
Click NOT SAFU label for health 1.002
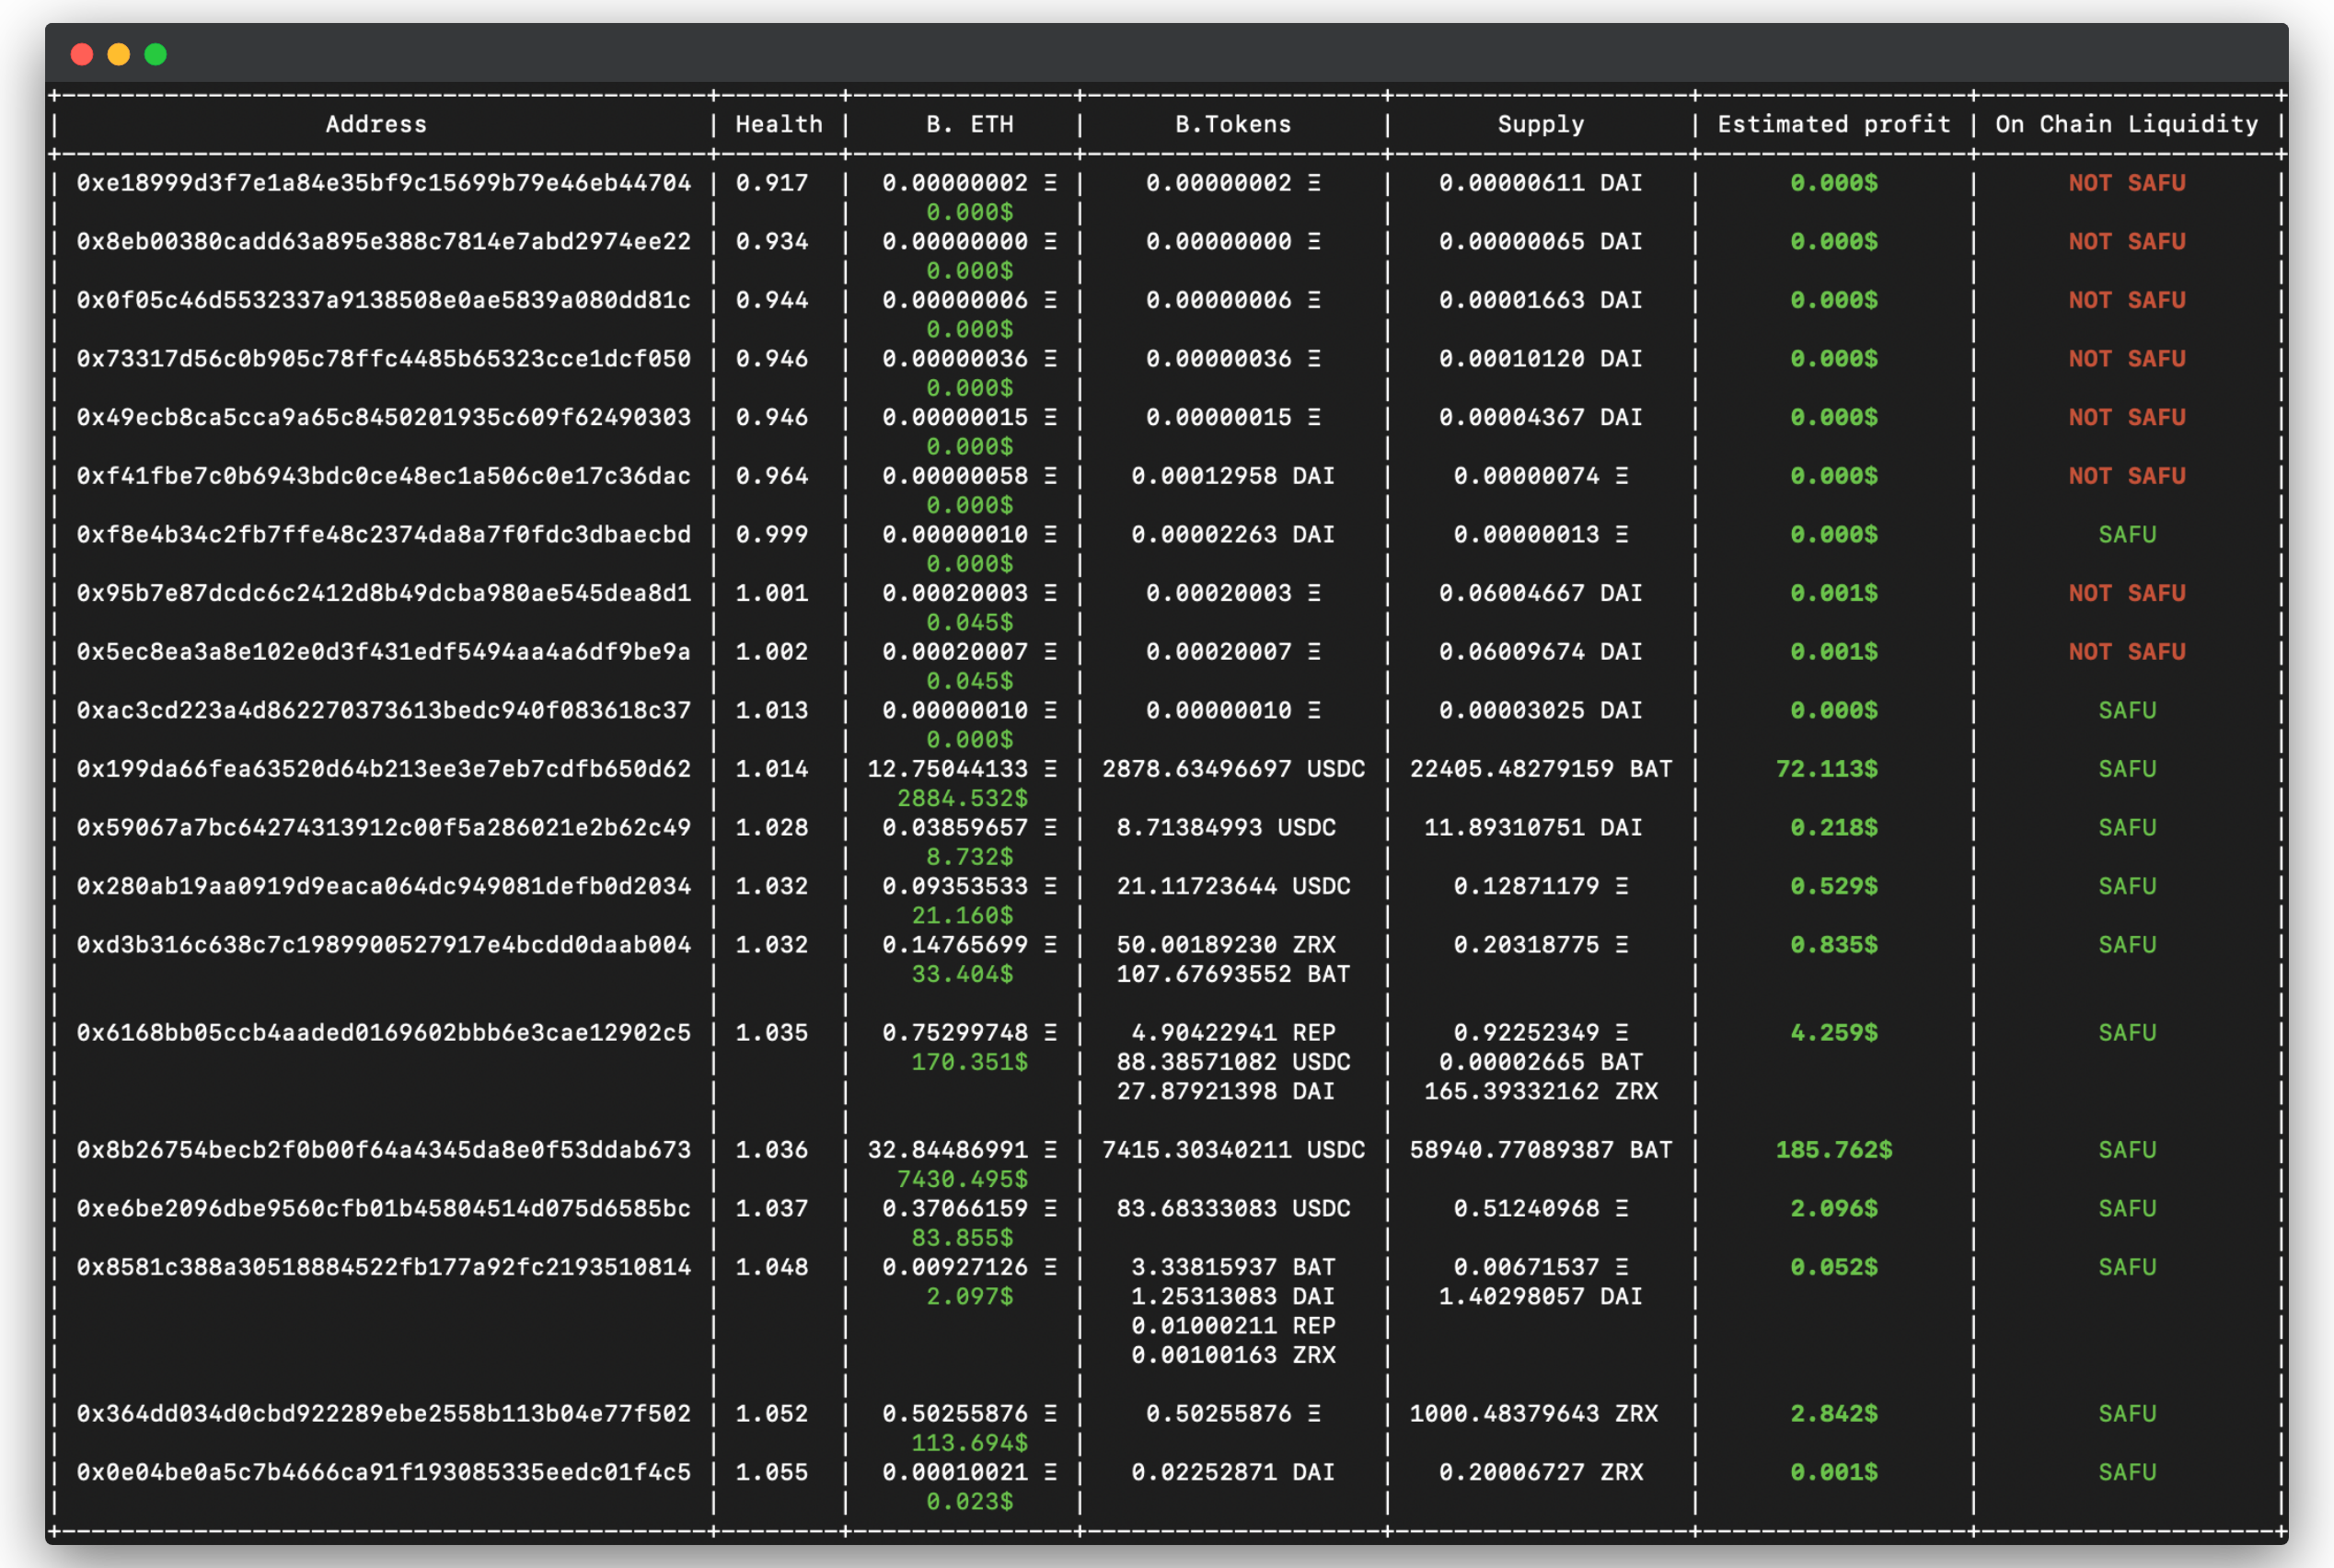2127,652
